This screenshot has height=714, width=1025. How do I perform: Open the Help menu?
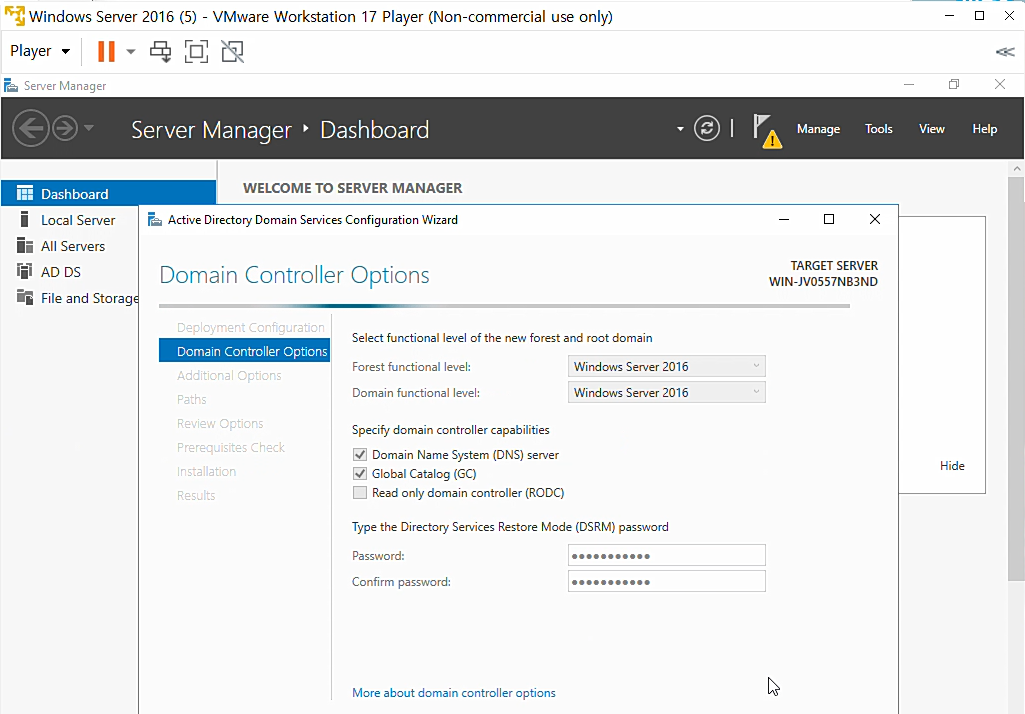point(984,129)
